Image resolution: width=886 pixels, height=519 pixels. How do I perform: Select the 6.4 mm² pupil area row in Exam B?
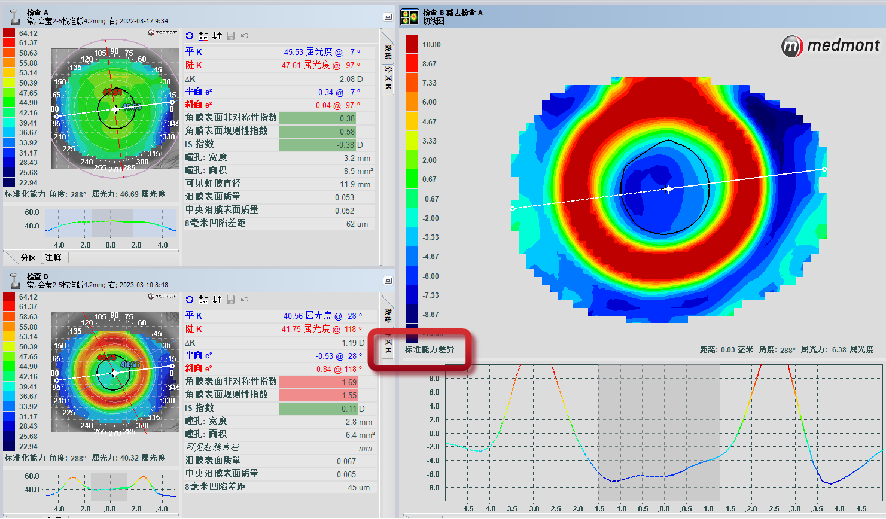click(279, 435)
